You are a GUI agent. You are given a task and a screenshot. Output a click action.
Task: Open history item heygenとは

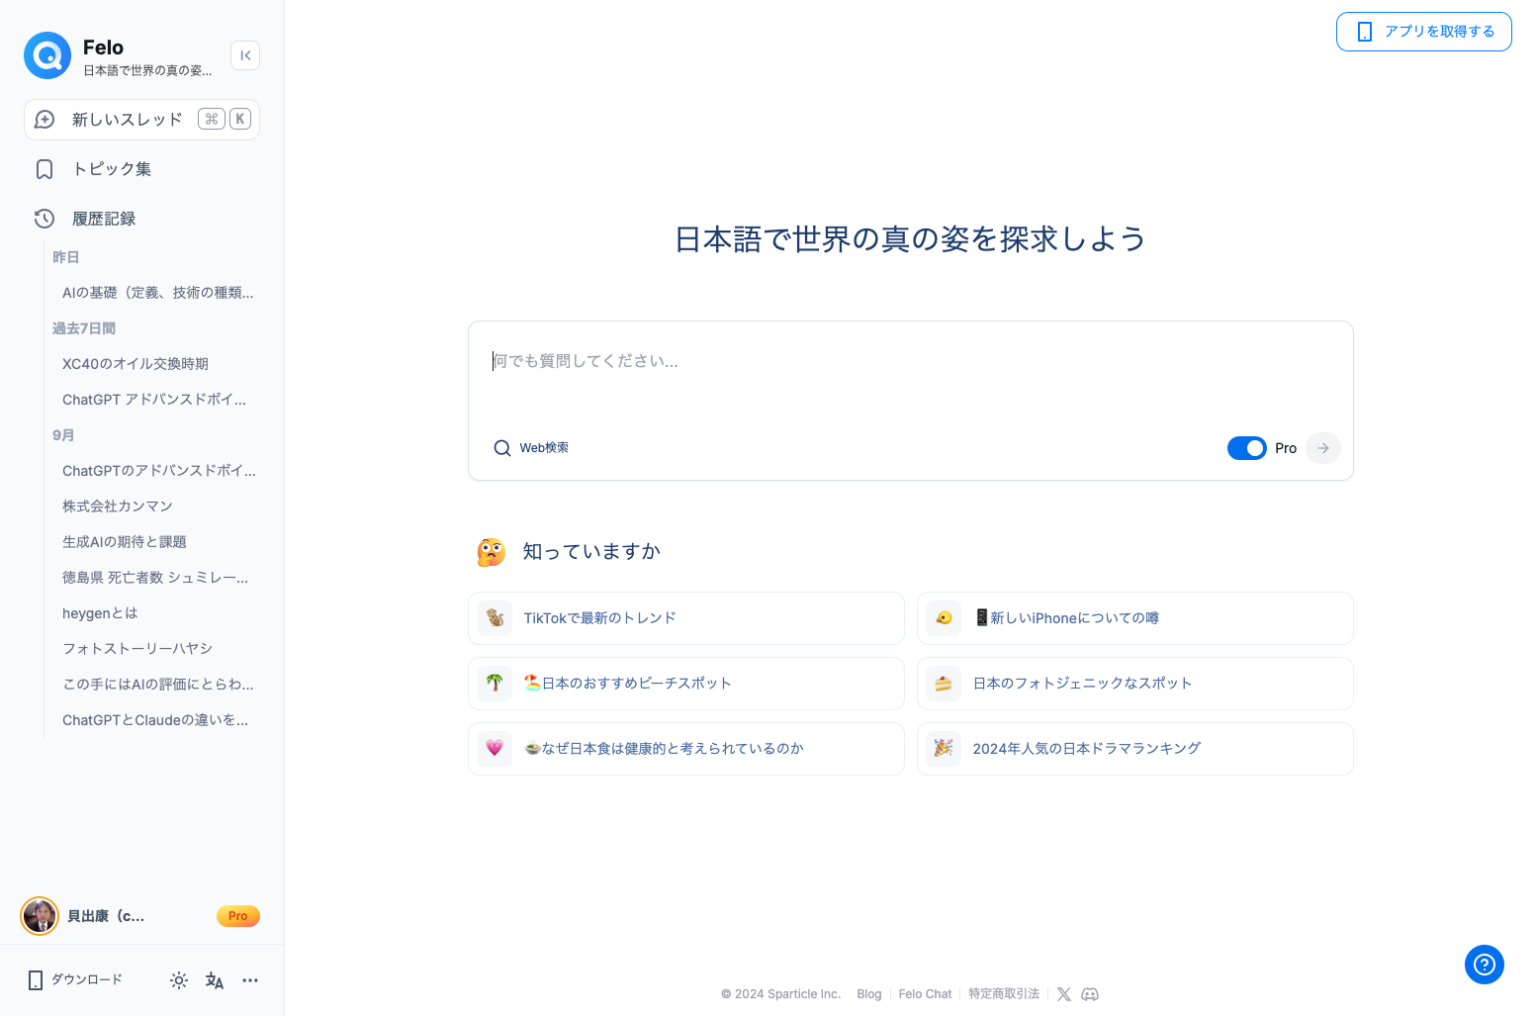pyautogui.click(x=100, y=614)
